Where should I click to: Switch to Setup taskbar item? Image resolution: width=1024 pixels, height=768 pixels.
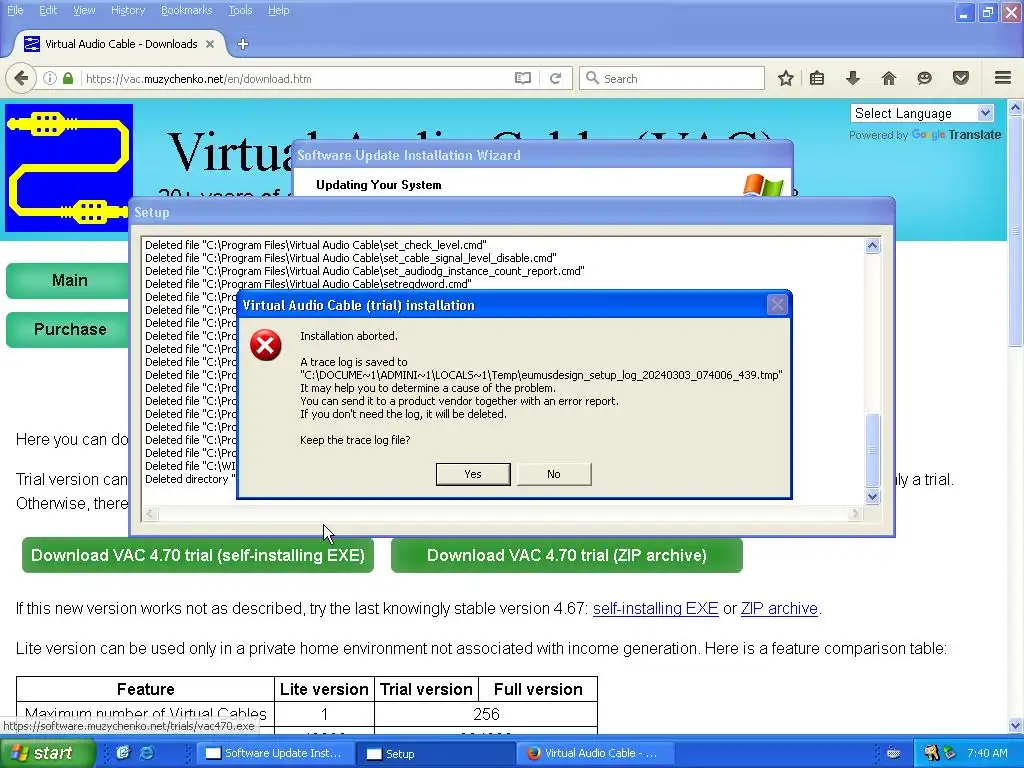pyautogui.click(x=434, y=754)
